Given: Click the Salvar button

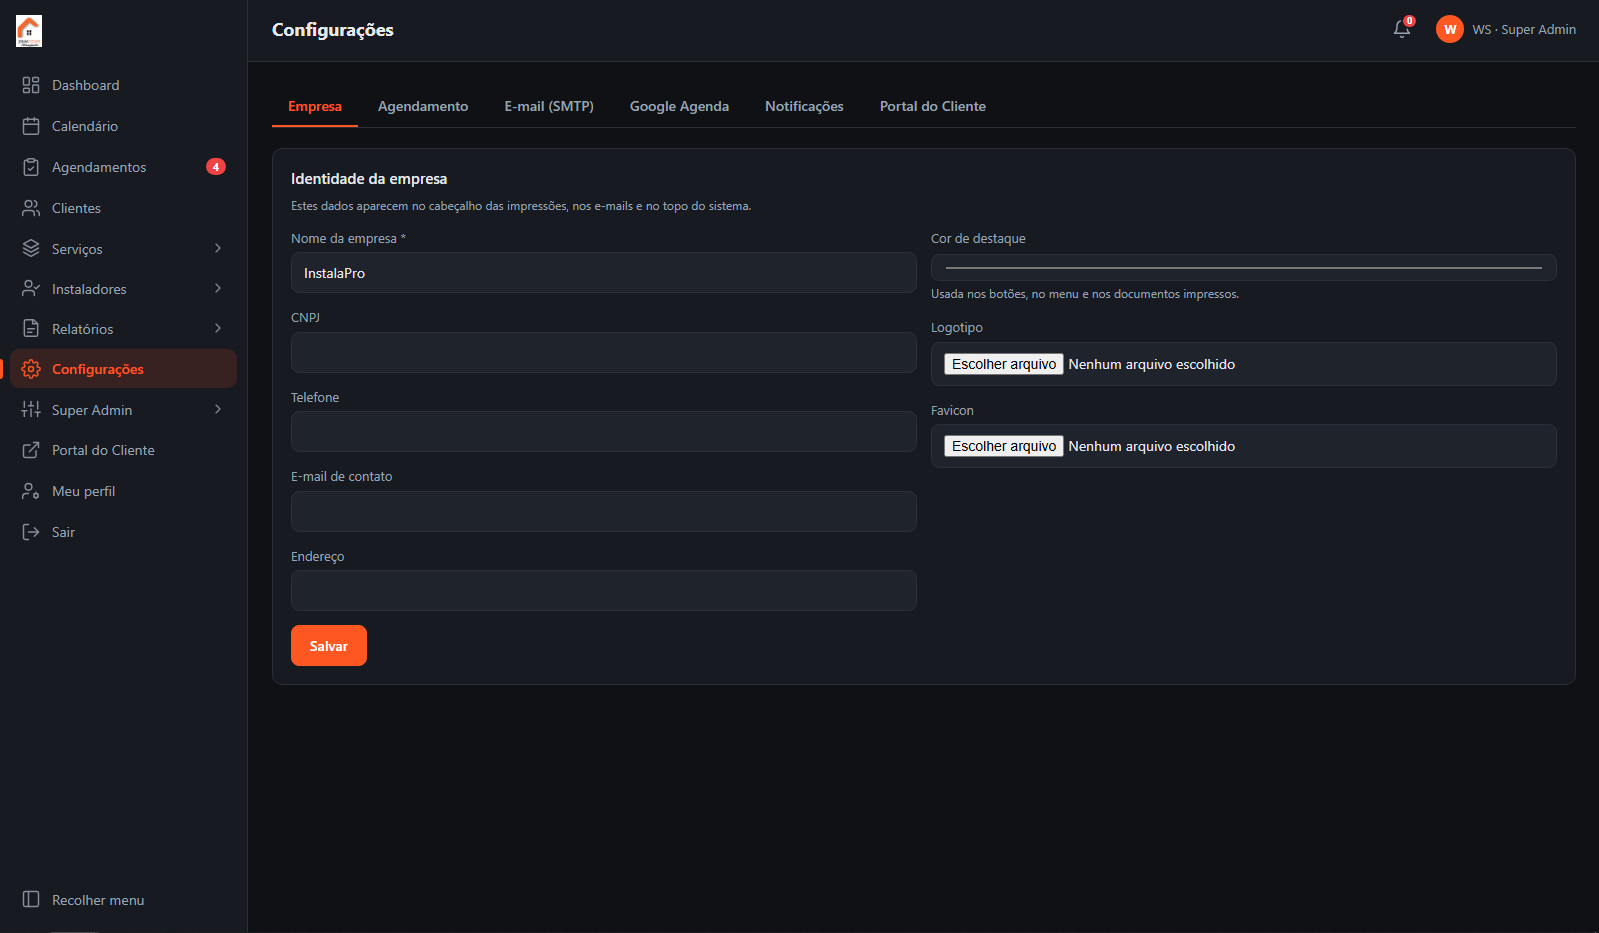Looking at the screenshot, I should (329, 645).
